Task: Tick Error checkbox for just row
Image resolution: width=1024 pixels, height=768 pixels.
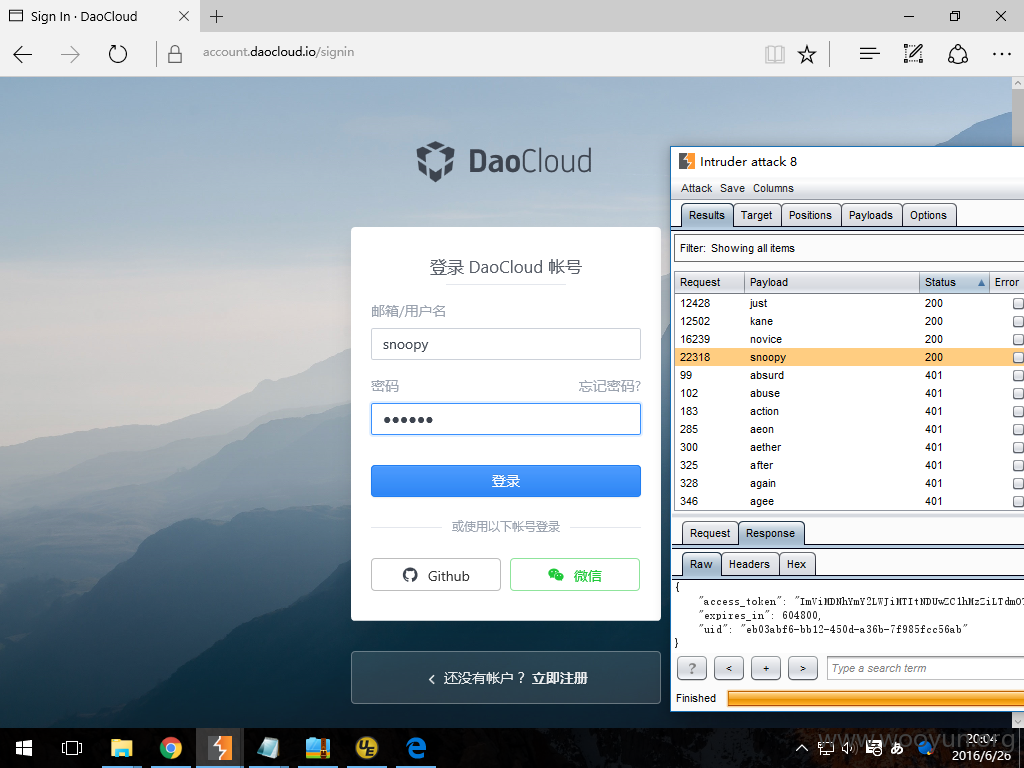Action: (1017, 303)
